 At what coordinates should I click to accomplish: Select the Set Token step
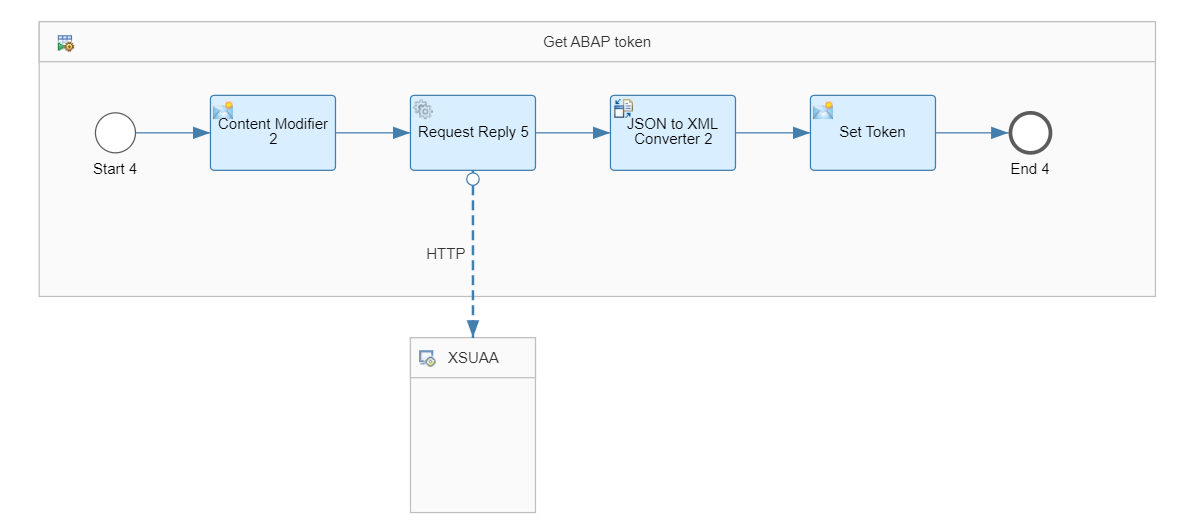tap(873, 133)
